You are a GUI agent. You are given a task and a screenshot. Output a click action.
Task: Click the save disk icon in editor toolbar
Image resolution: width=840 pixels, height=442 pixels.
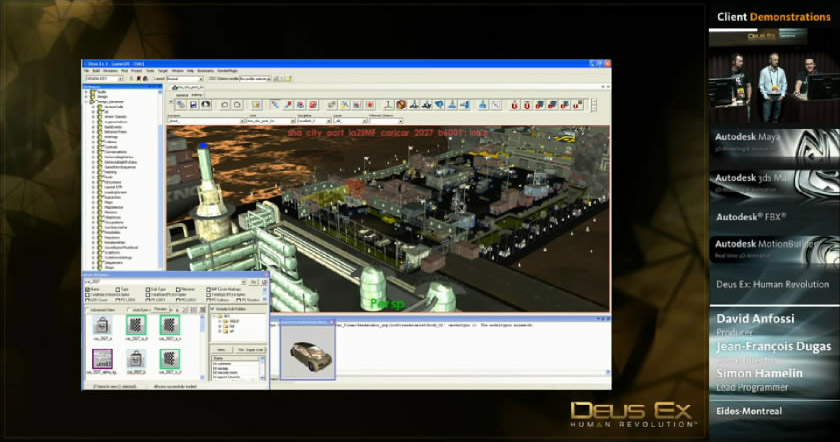[193, 104]
